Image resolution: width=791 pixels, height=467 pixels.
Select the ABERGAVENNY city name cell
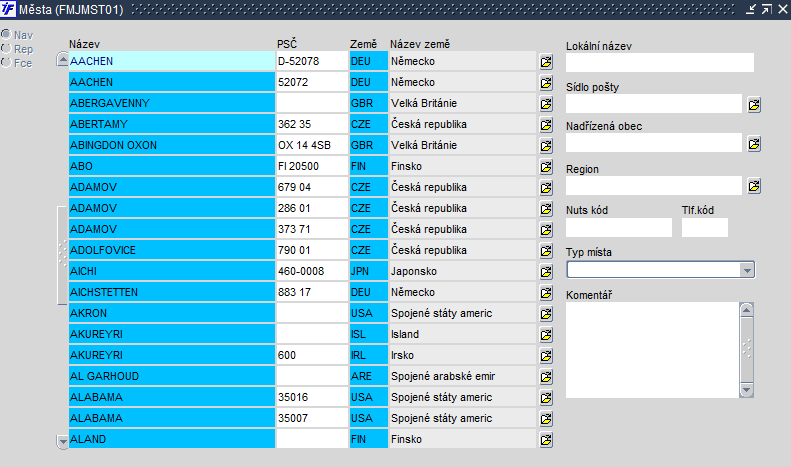pyautogui.click(x=172, y=103)
